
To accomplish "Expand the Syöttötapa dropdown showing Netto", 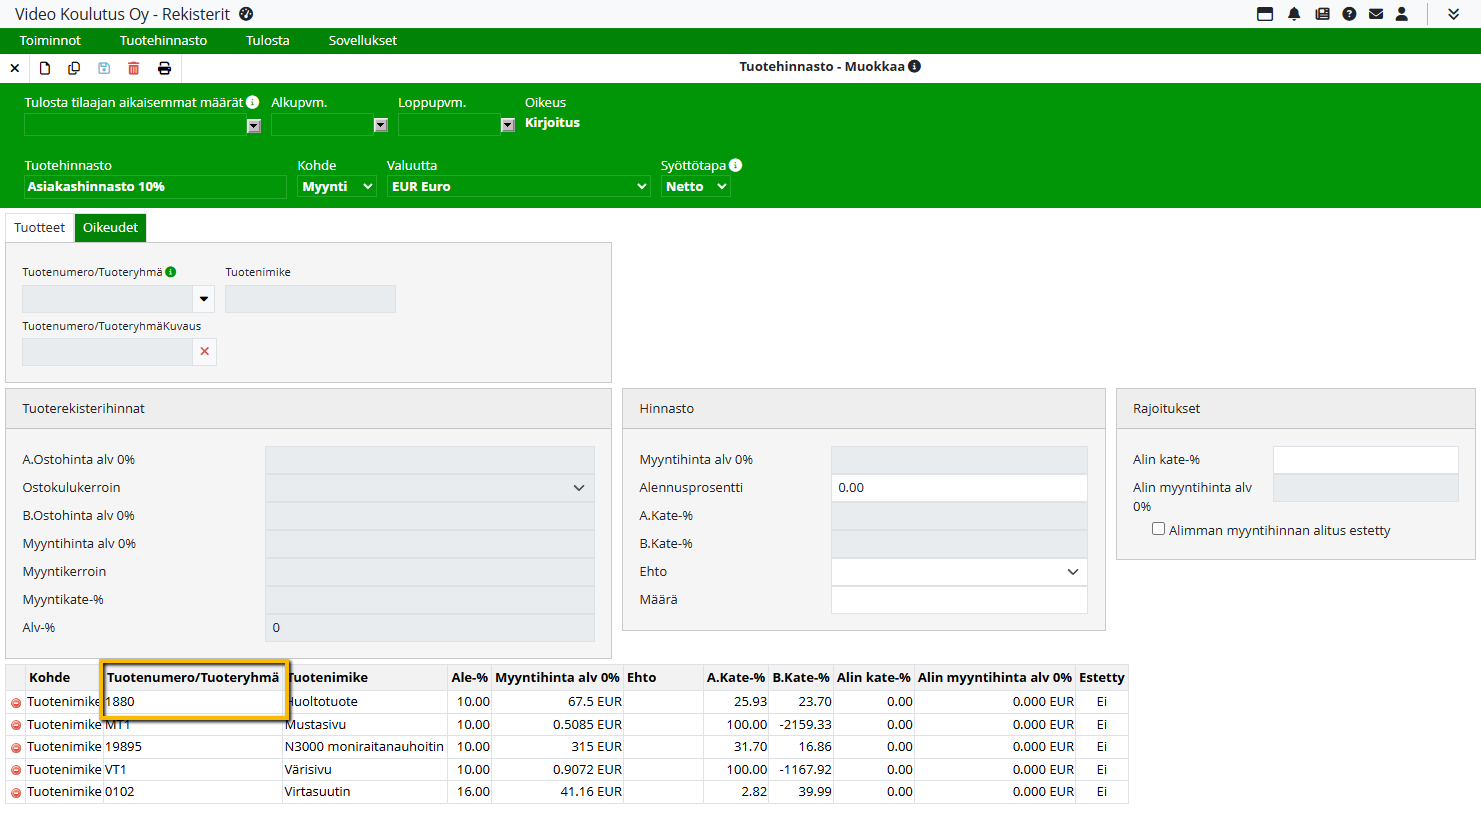I will point(695,187).
